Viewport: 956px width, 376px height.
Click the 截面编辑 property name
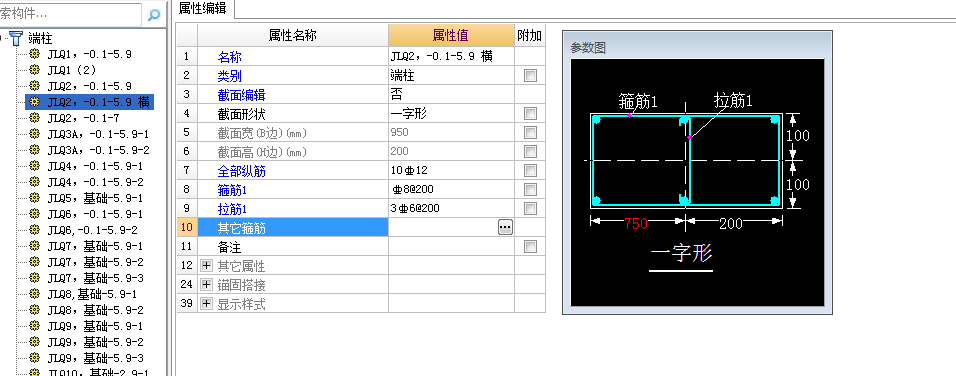(241, 95)
